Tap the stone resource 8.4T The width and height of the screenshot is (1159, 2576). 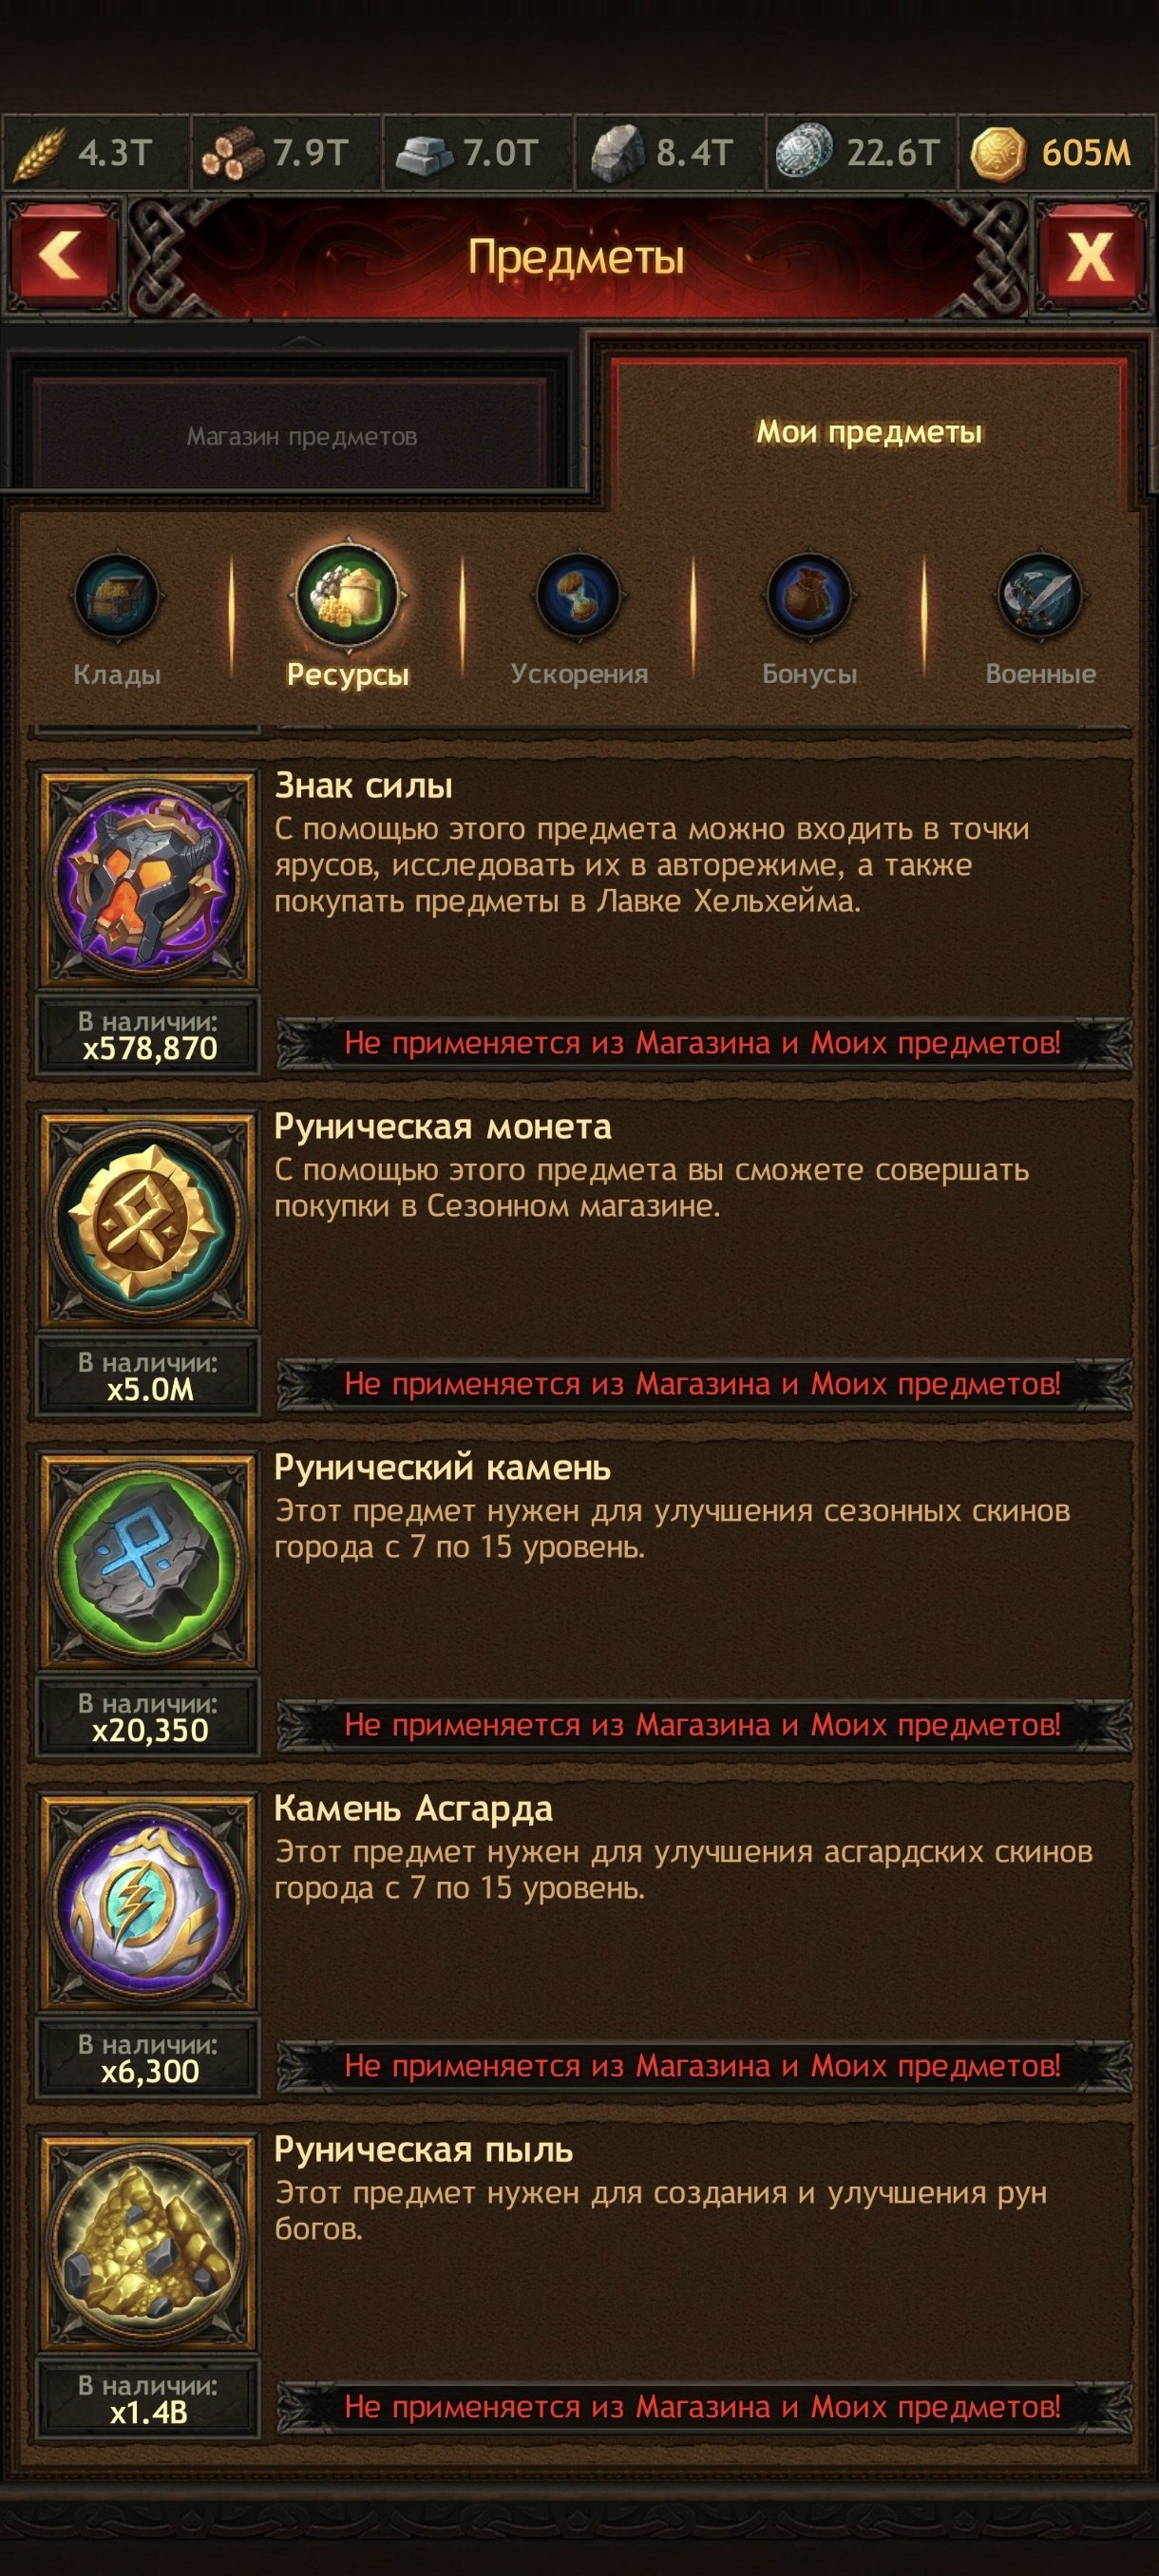tap(670, 153)
